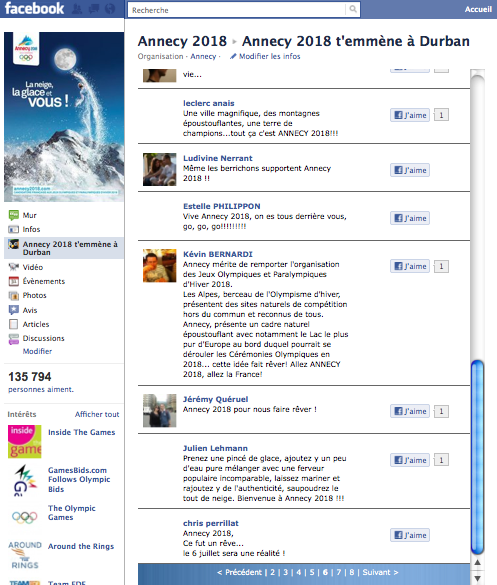Open leclerc anais's profile link
This screenshot has width=497, height=585.
coord(209,103)
